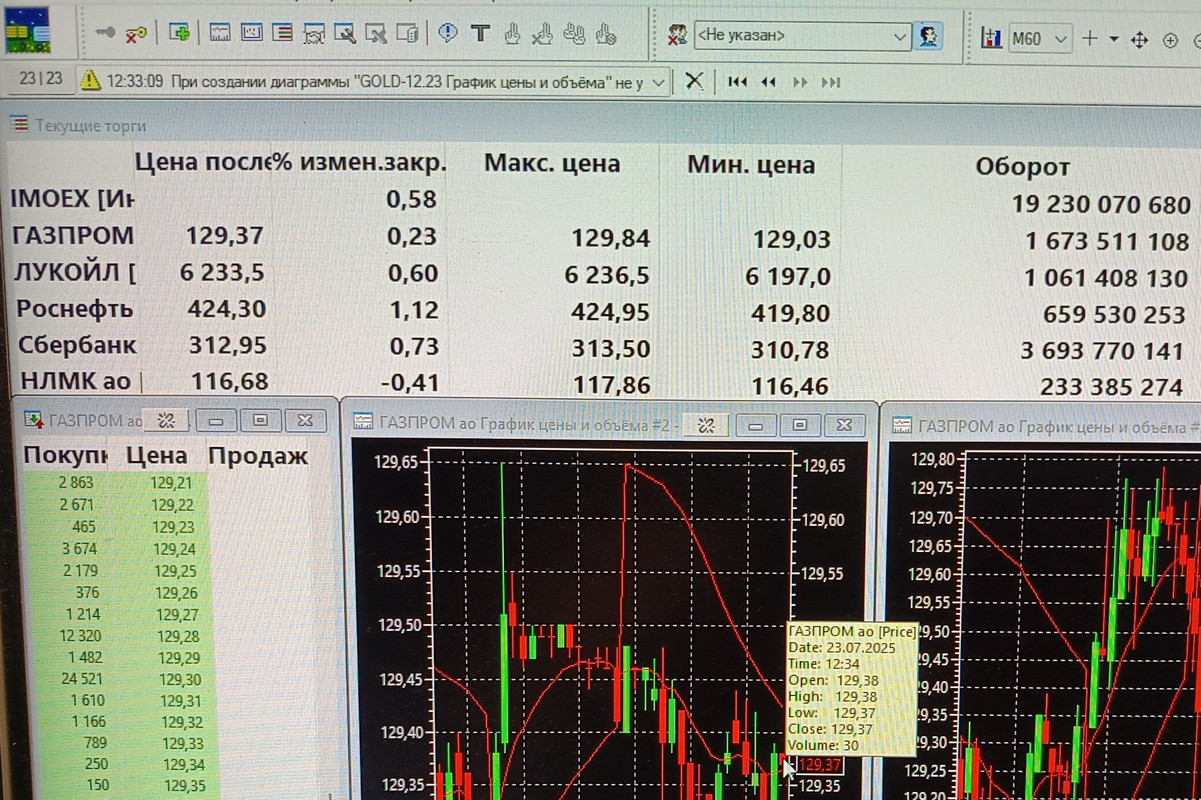Click the grey key connect icon

[x=106, y=34]
